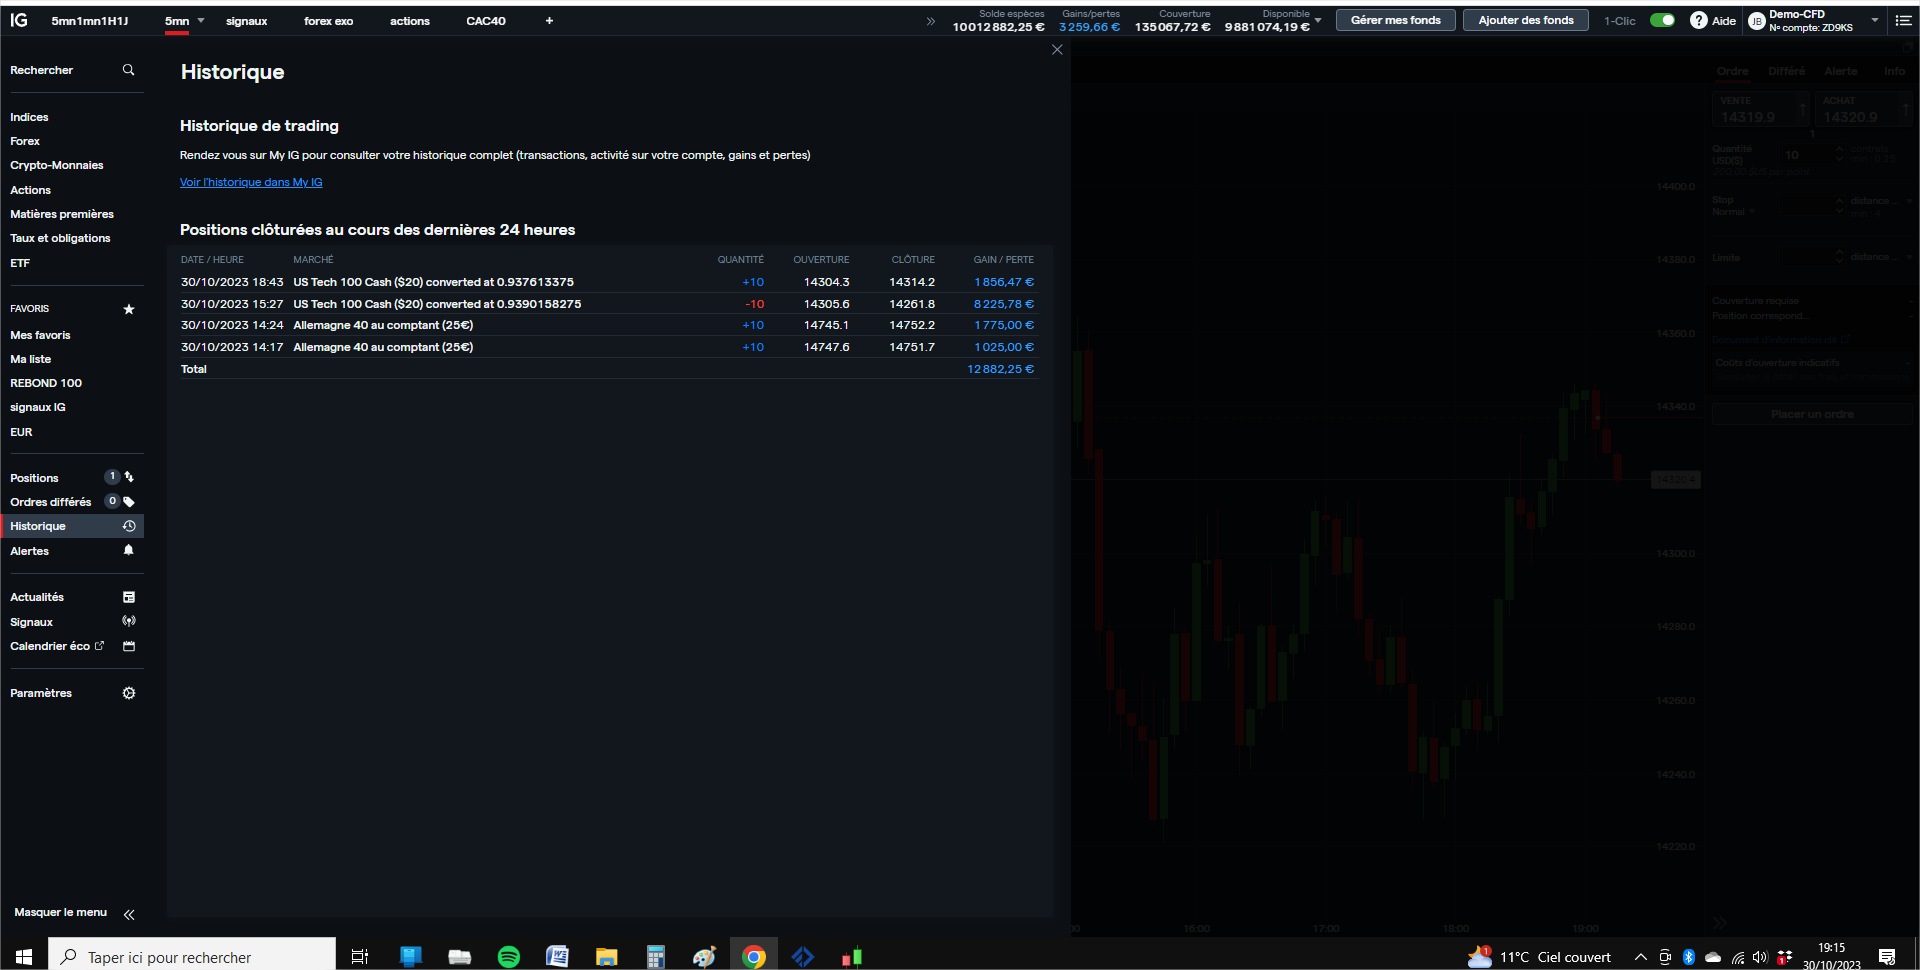Click the Aide question mark icon
Viewport: 1920px width, 970px height.
pyautogui.click(x=1698, y=20)
